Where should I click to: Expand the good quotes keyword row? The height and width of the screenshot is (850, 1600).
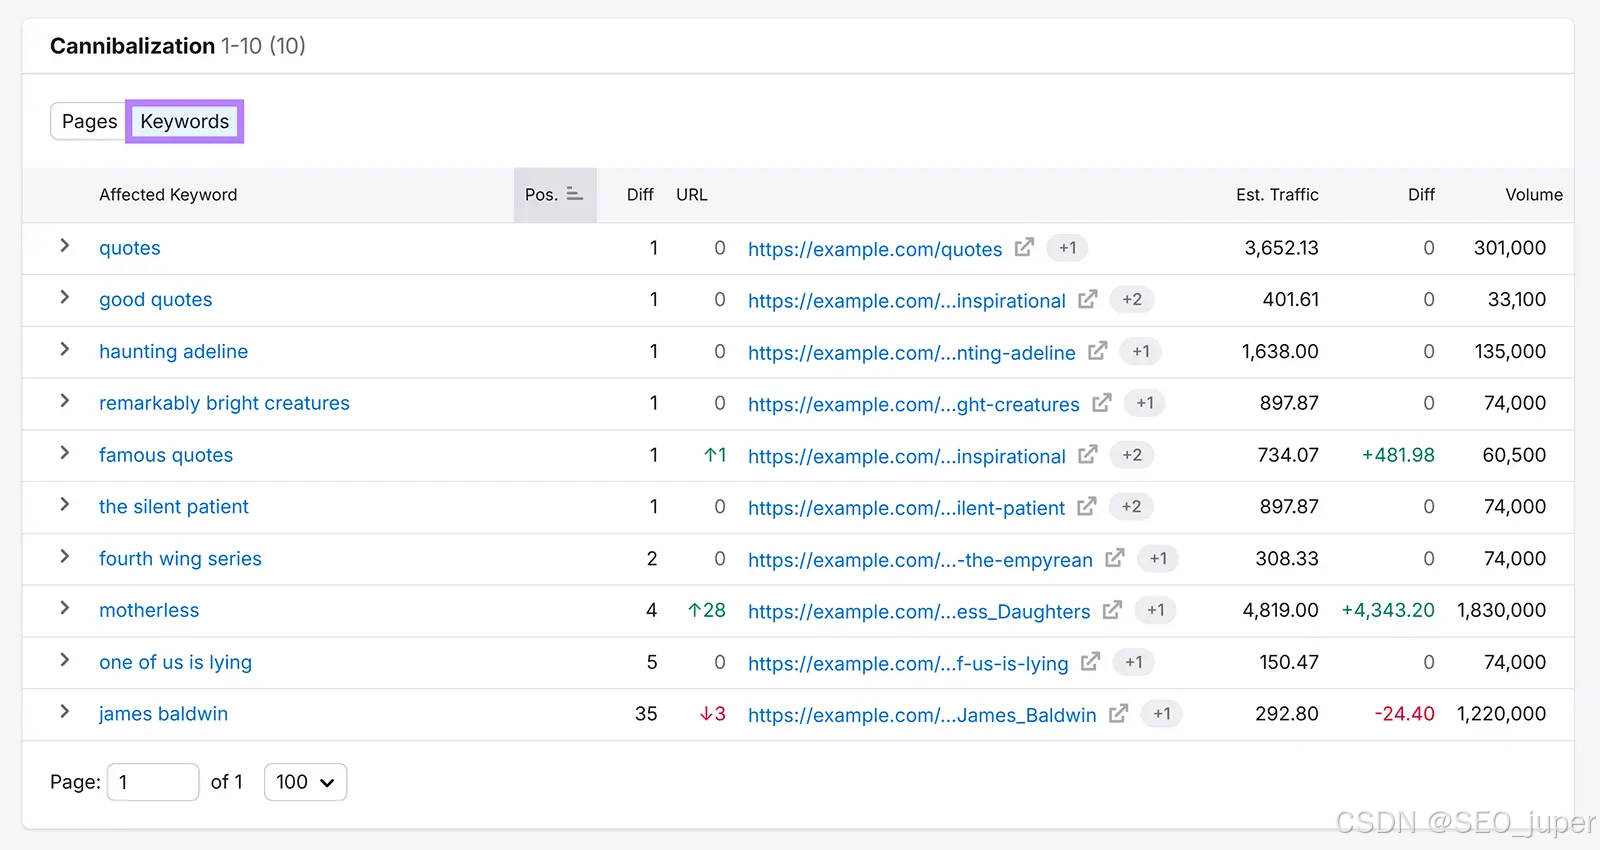pos(65,298)
